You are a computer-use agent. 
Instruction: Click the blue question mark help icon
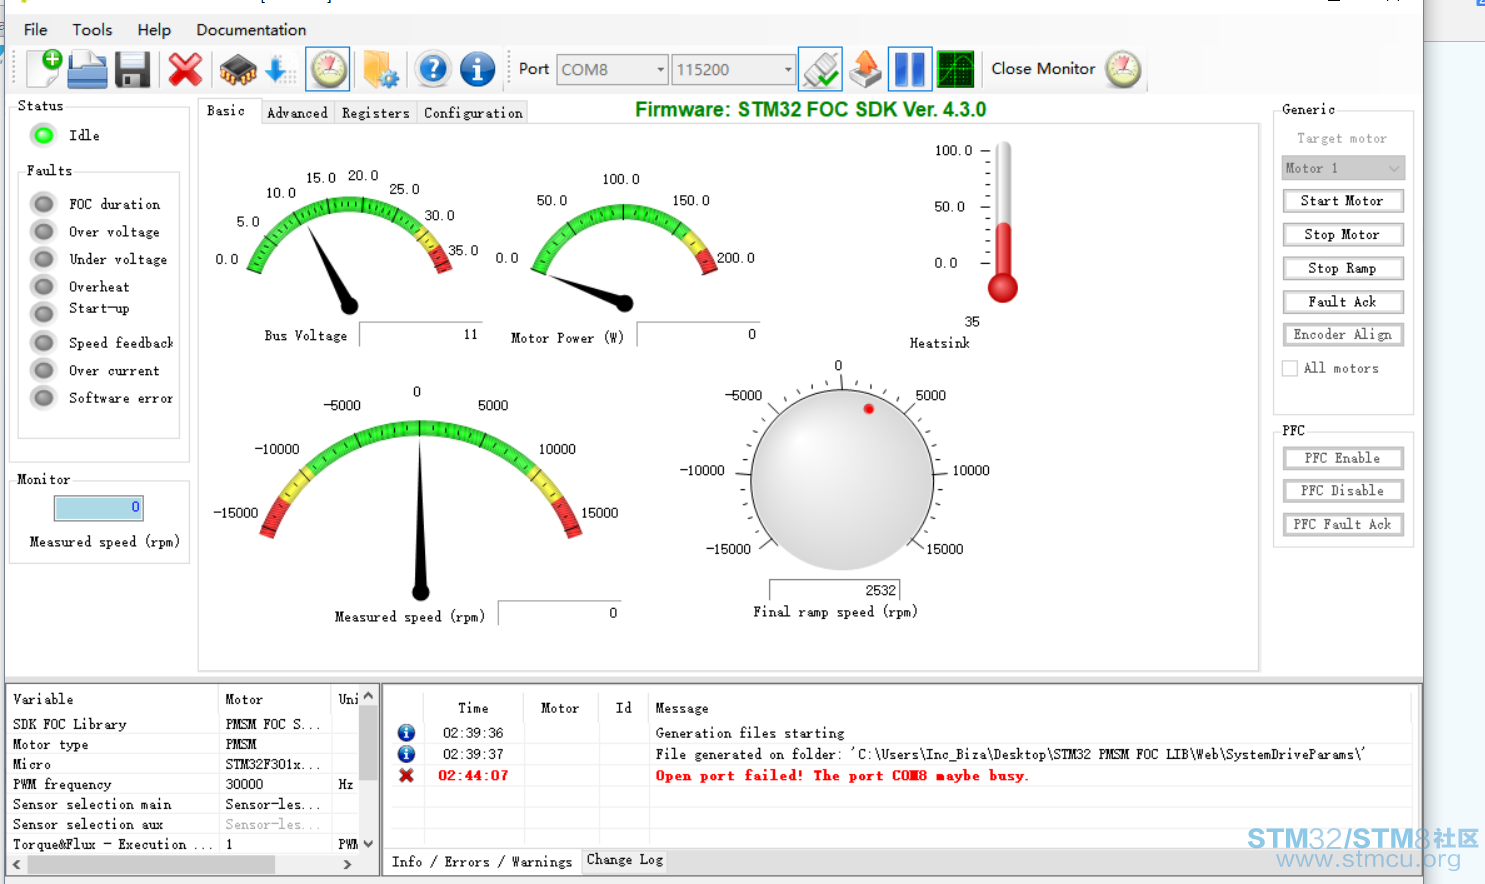pyautogui.click(x=433, y=69)
